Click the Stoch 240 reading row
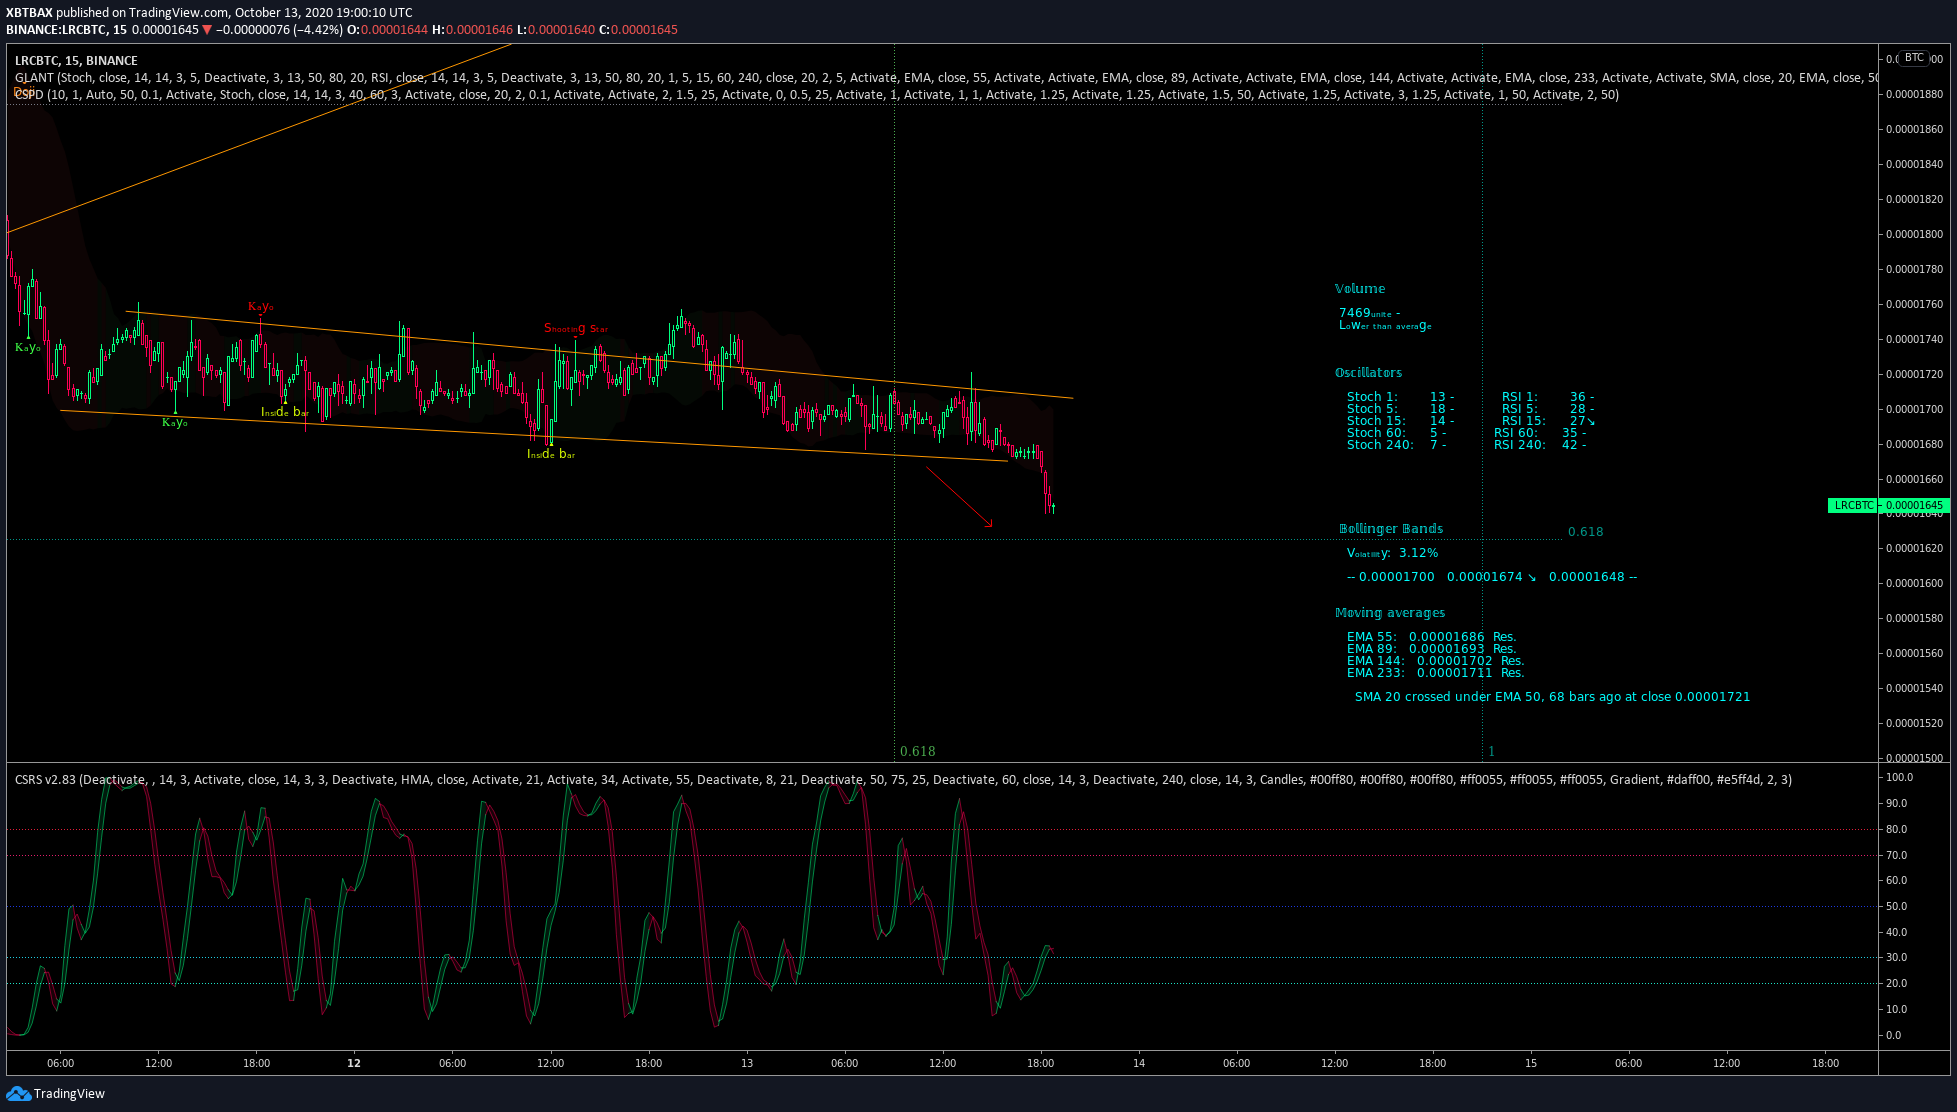The height and width of the screenshot is (1112, 1957). 1396,445
